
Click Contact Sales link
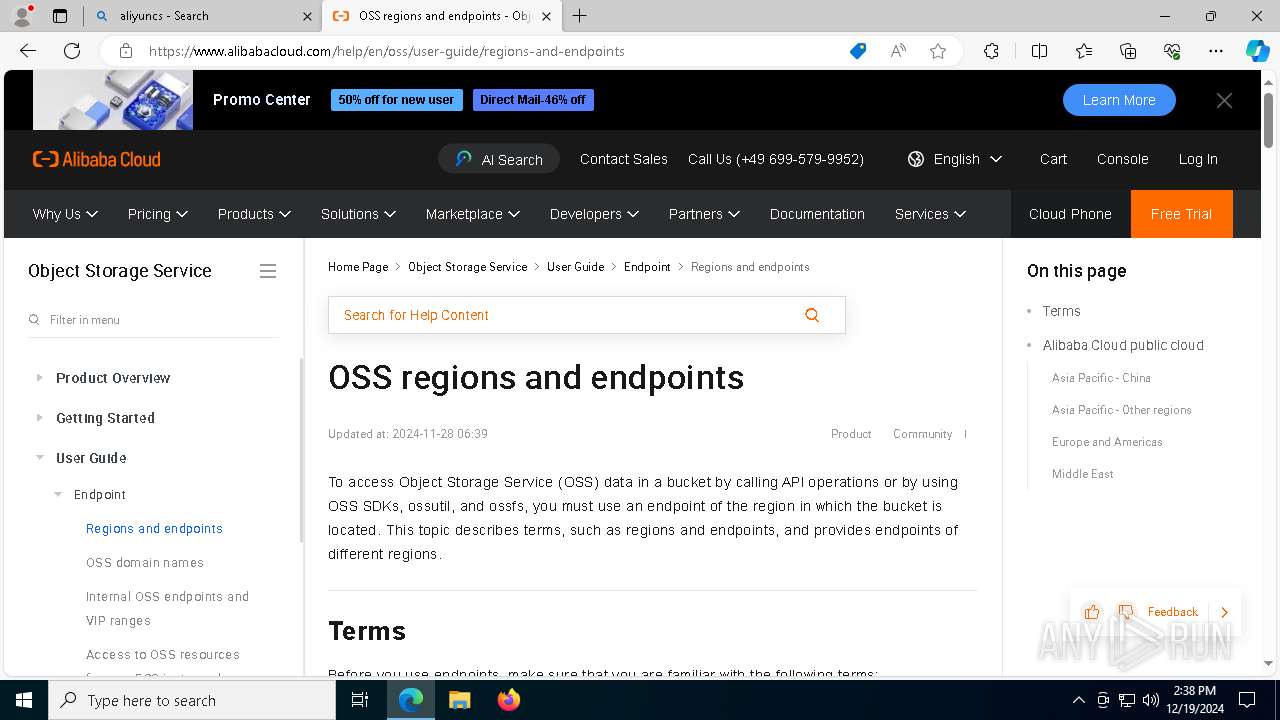[624, 159]
